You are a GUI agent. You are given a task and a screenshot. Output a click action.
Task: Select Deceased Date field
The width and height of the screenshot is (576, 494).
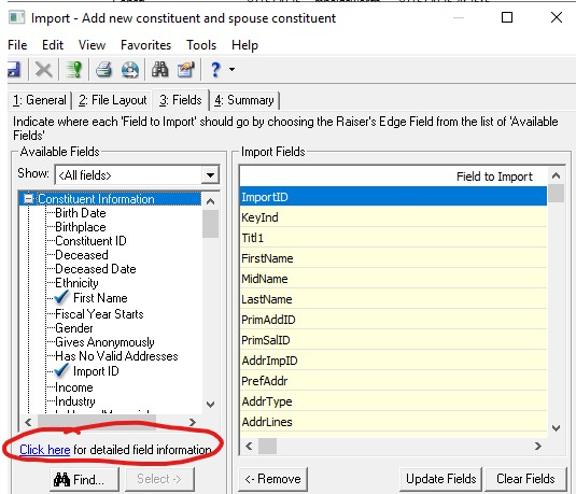pyautogui.click(x=96, y=269)
